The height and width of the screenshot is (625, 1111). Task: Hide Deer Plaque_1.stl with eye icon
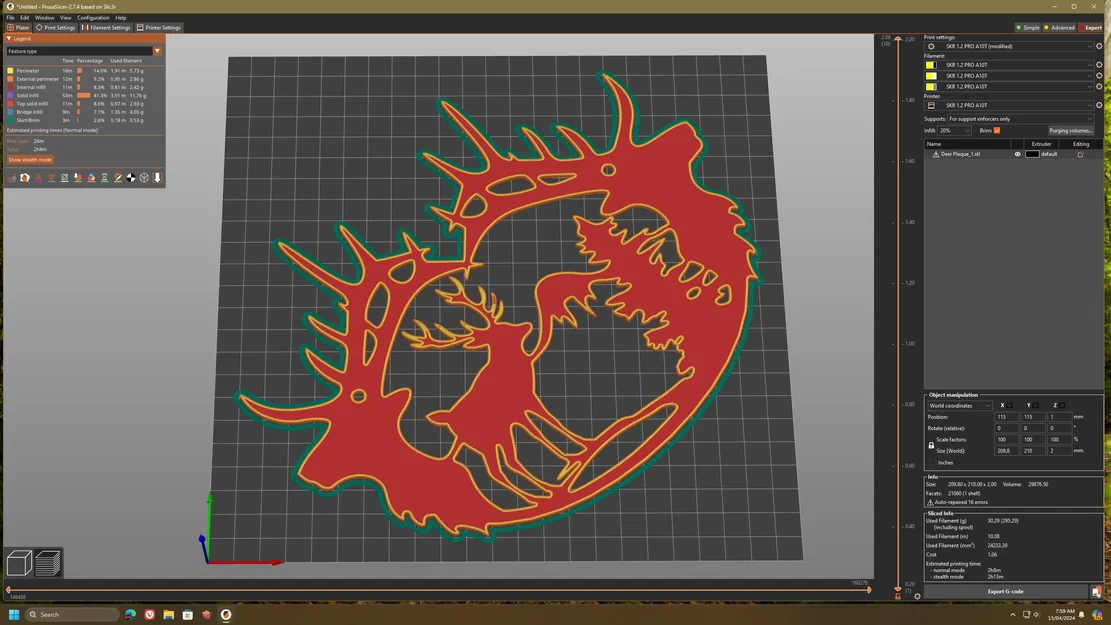coord(1017,154)
